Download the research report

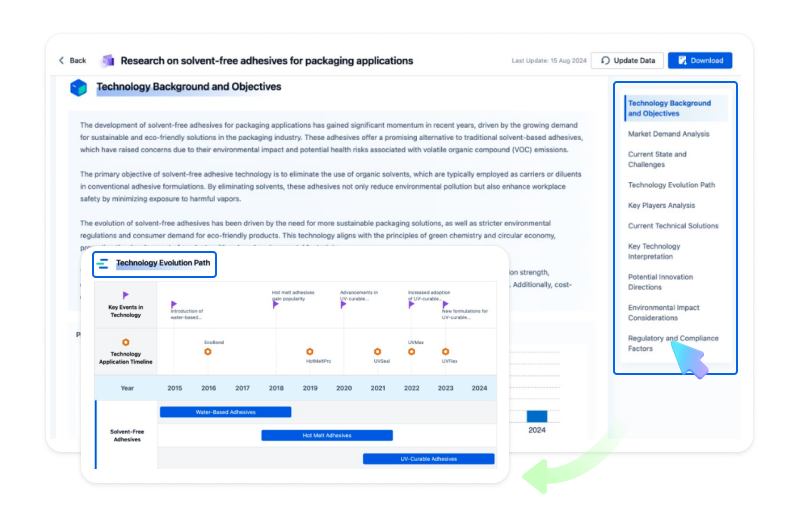pyautogui.click(x=700, y=60)
